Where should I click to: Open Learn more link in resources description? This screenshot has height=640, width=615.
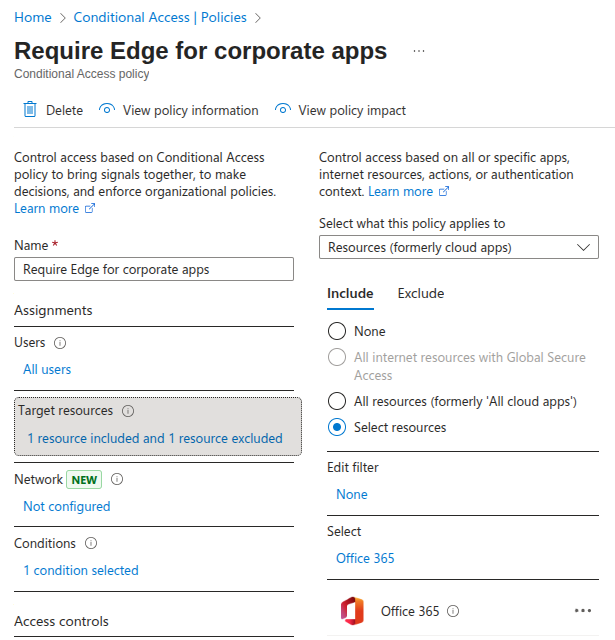400,191
